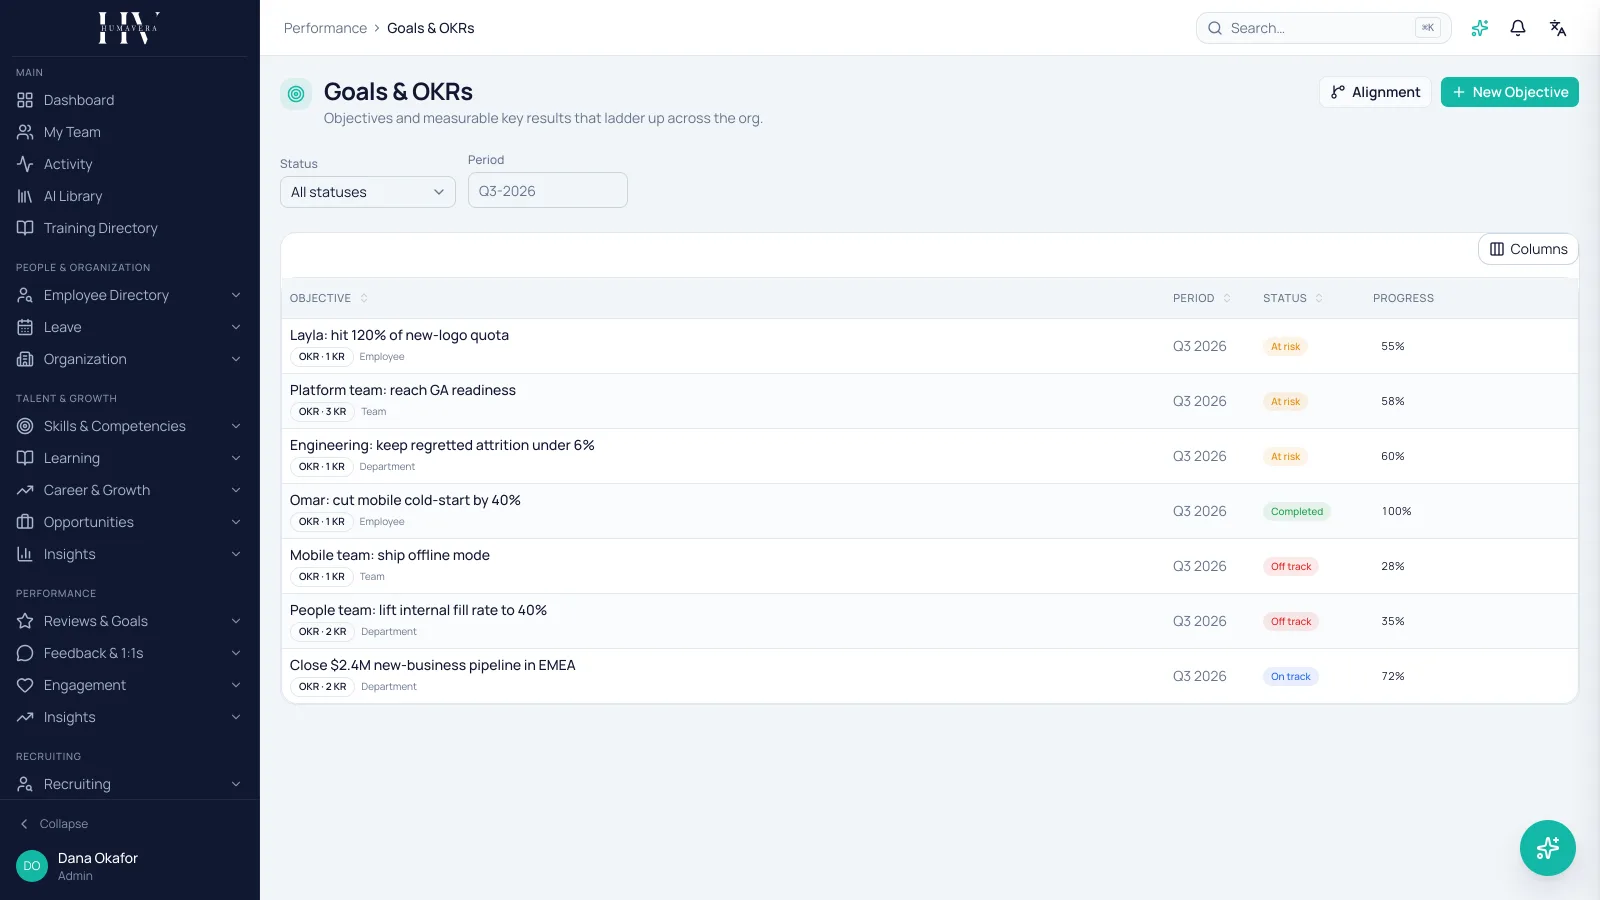
Task: Open Training Directory
Action: (x=130, y=228)
